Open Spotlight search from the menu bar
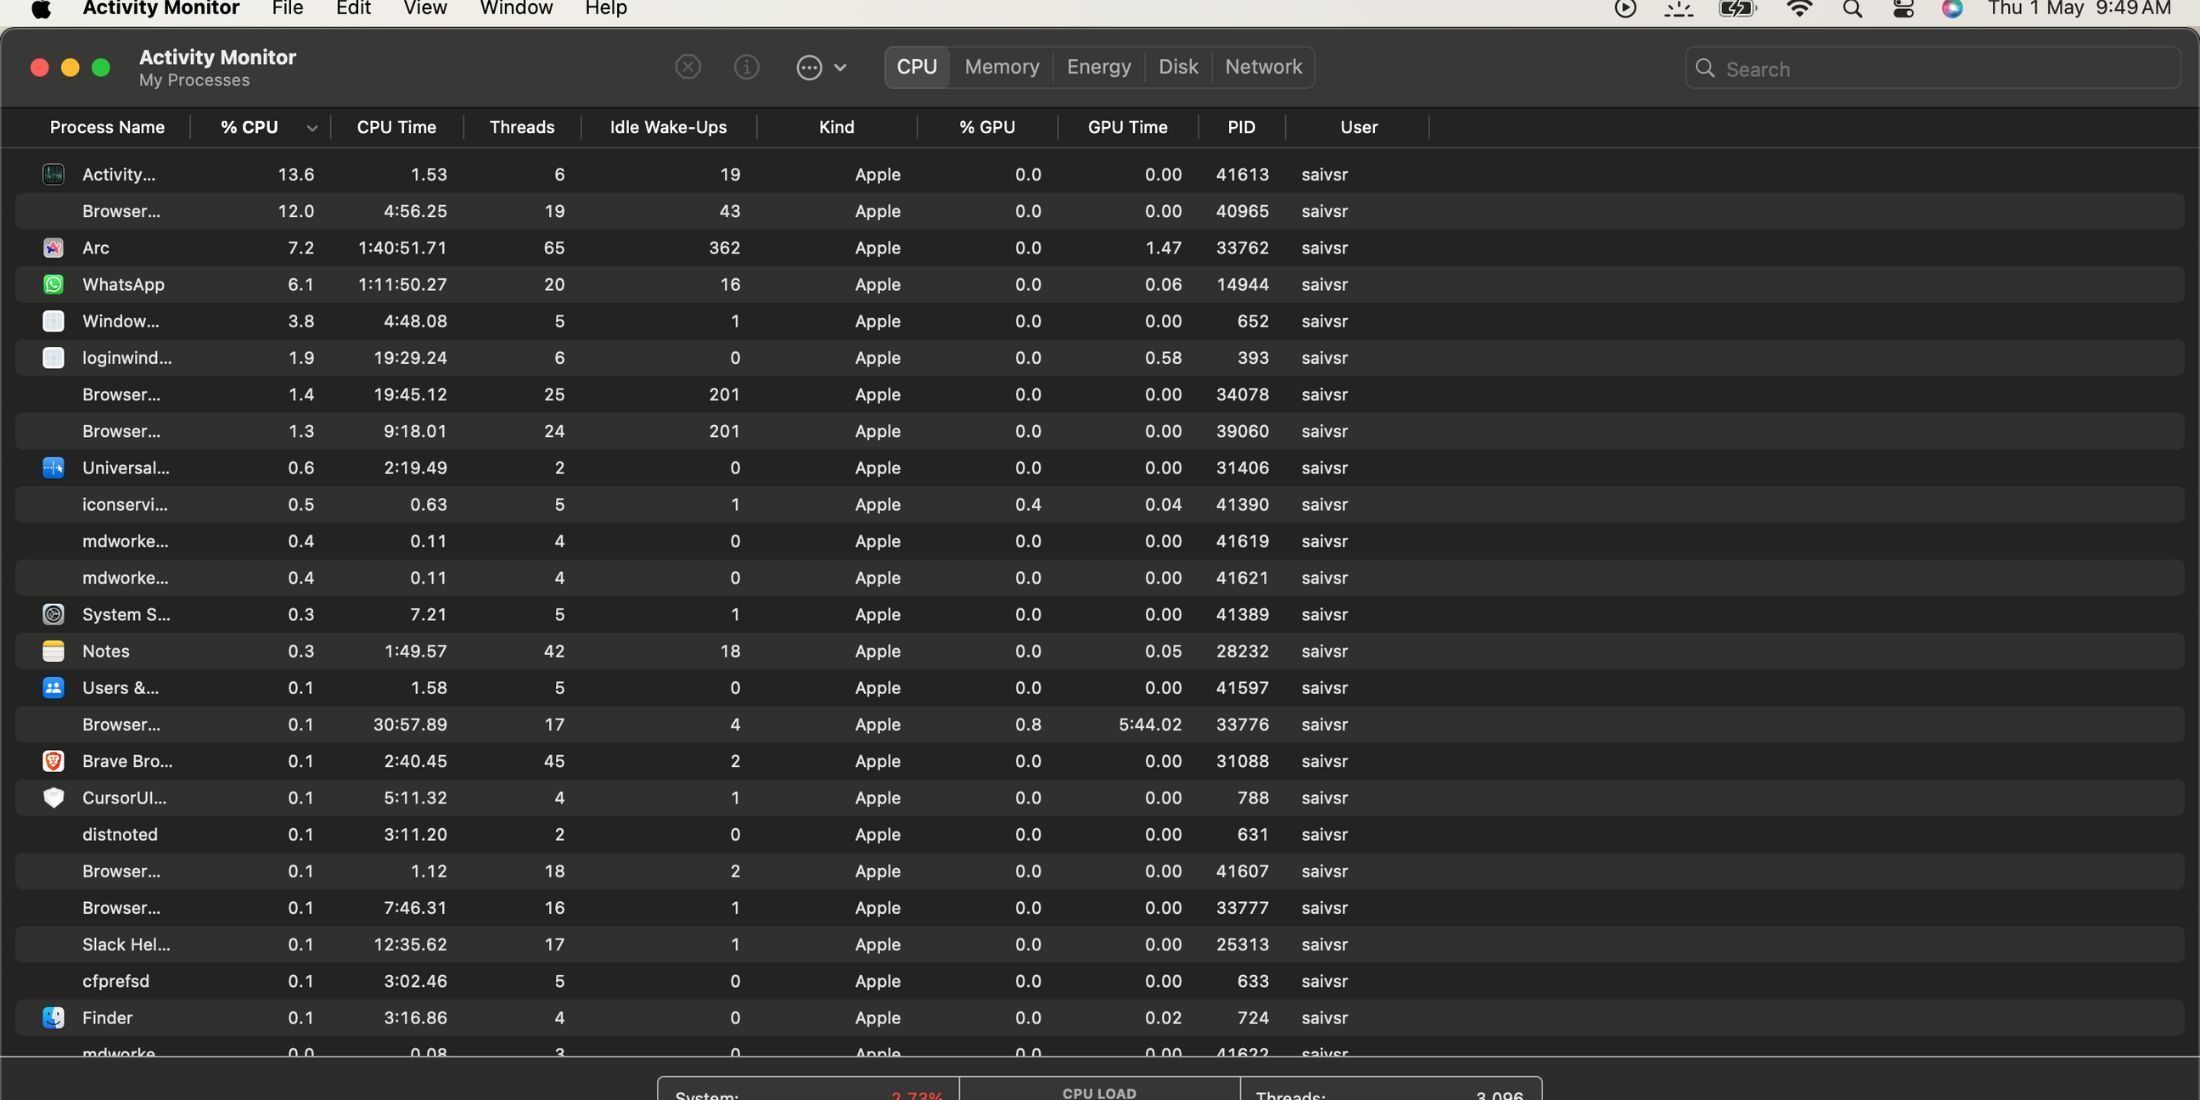The image size is (2200, 1100). pyautogui.click(x=1851, y=9)
